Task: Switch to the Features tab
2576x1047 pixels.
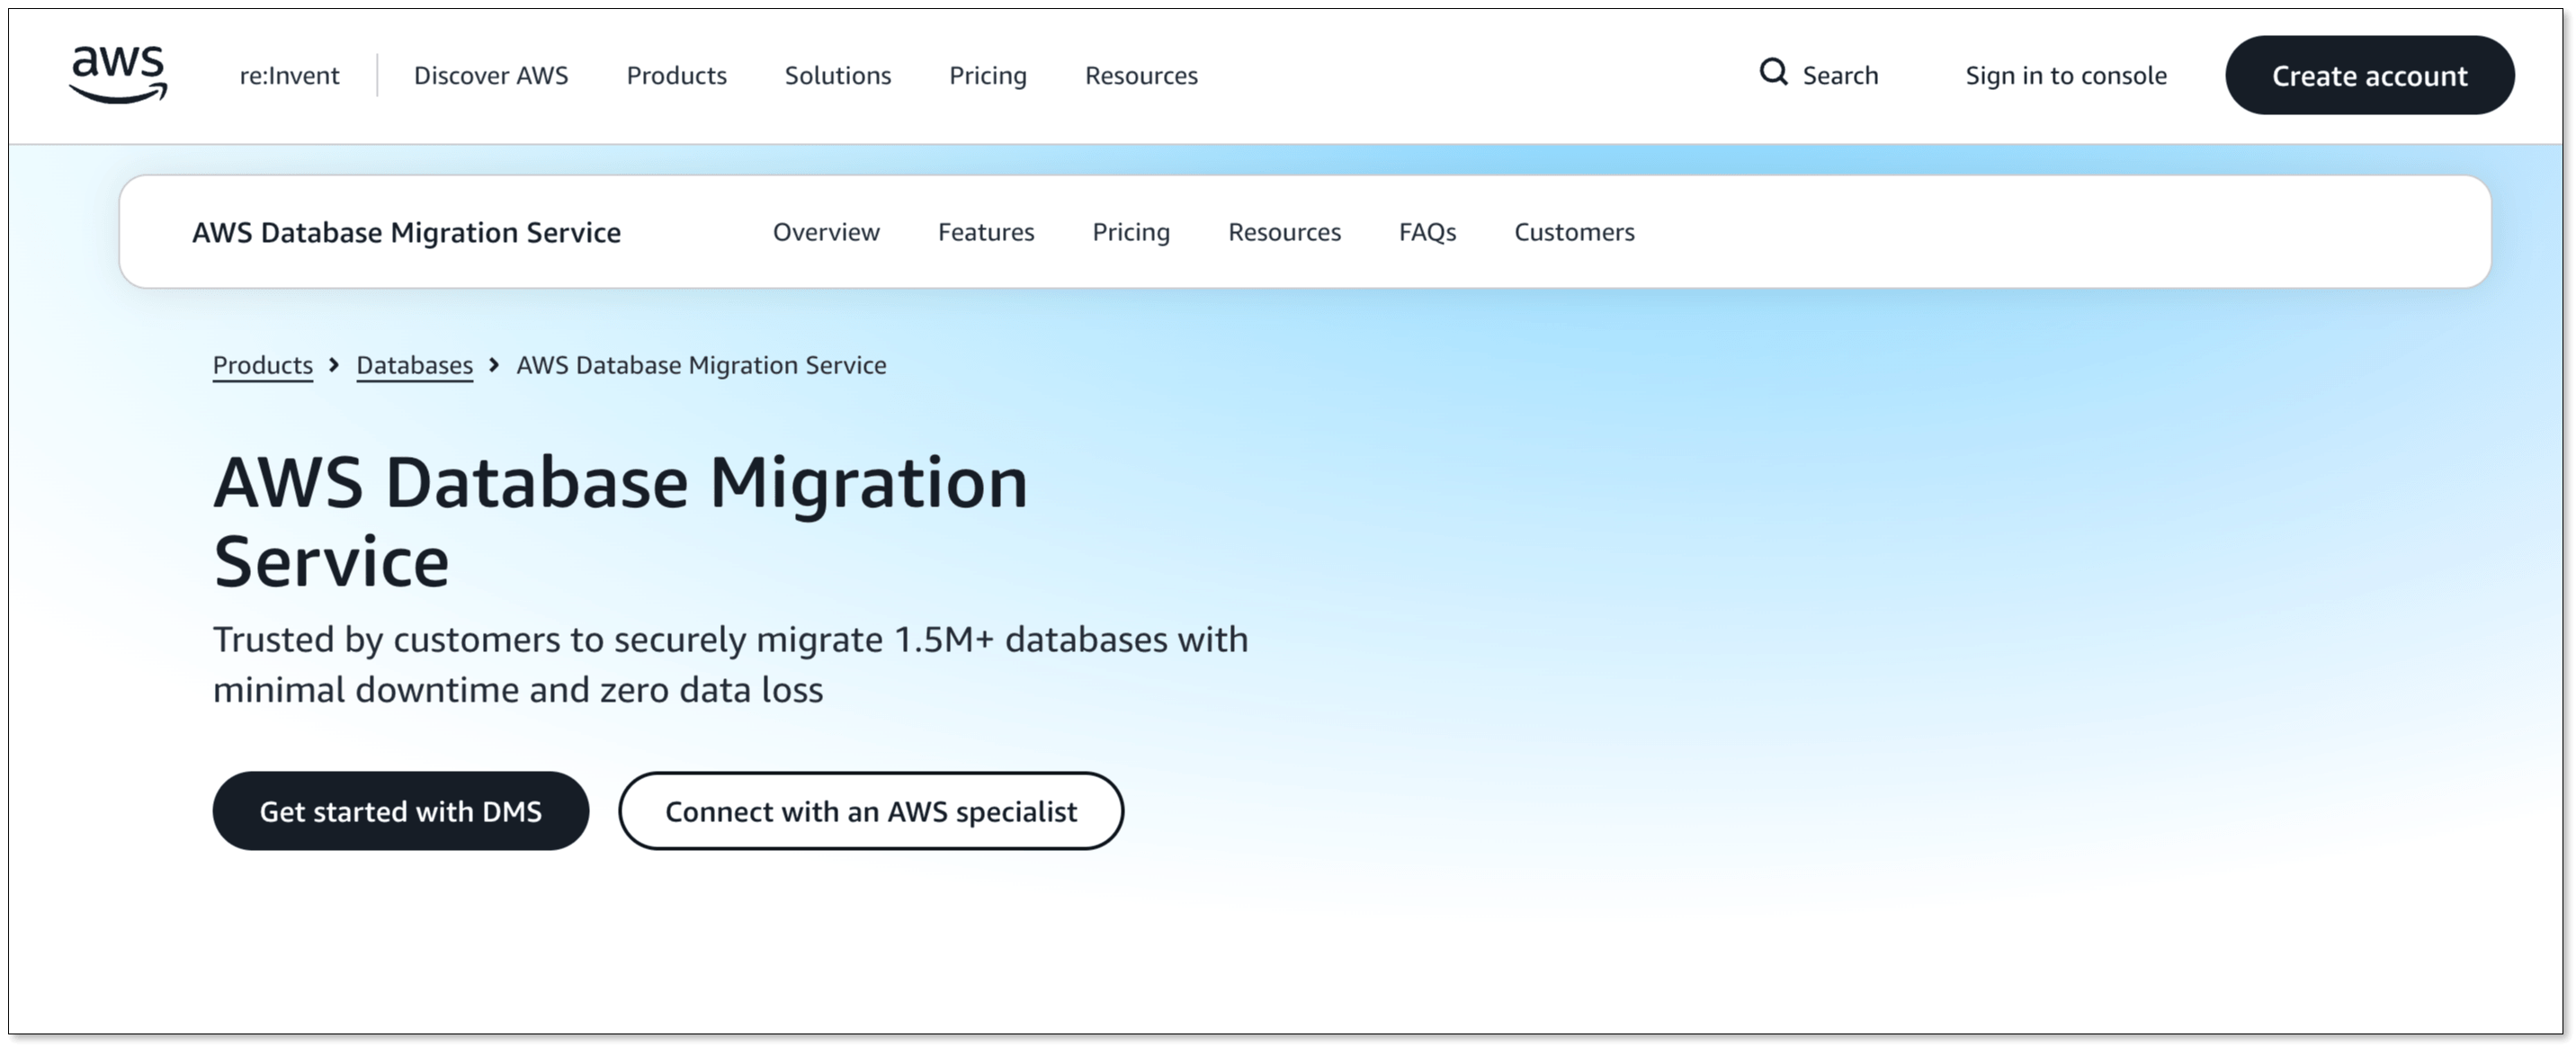Action: pos(986,232)
